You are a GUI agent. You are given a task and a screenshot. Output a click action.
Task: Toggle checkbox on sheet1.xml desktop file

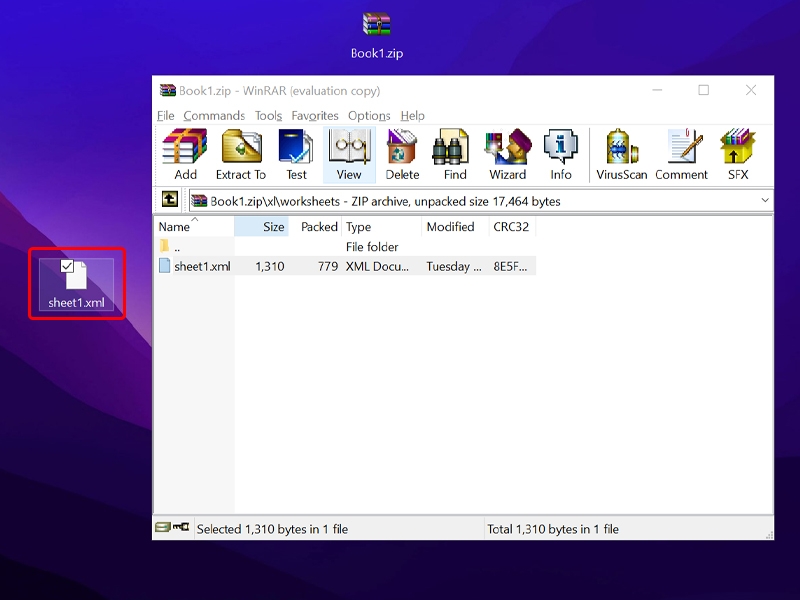pos(67,266)
